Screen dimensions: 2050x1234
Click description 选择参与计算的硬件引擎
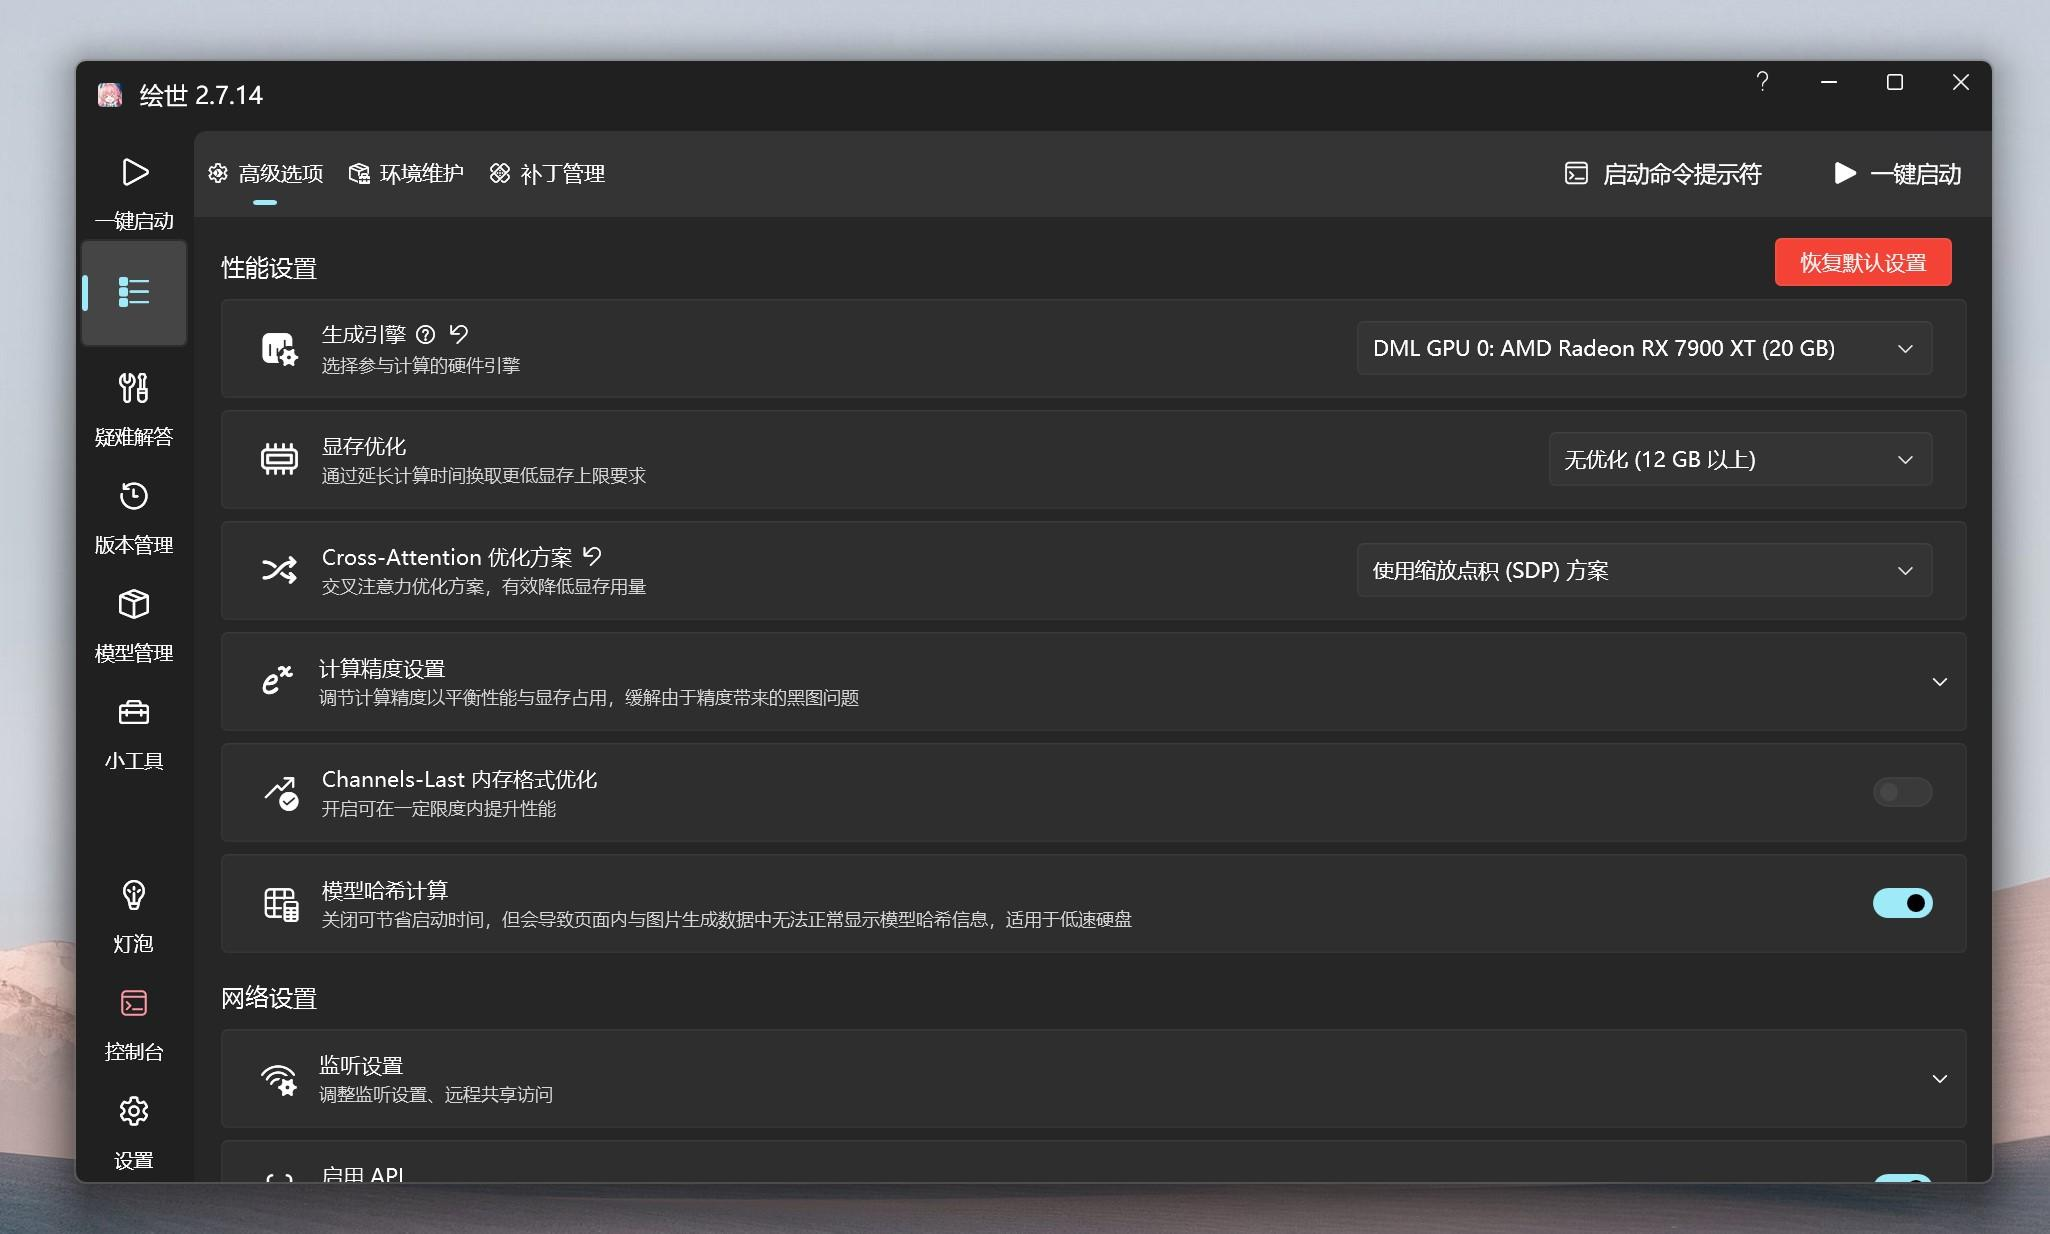pyautogui.click(x=421, y=366)
